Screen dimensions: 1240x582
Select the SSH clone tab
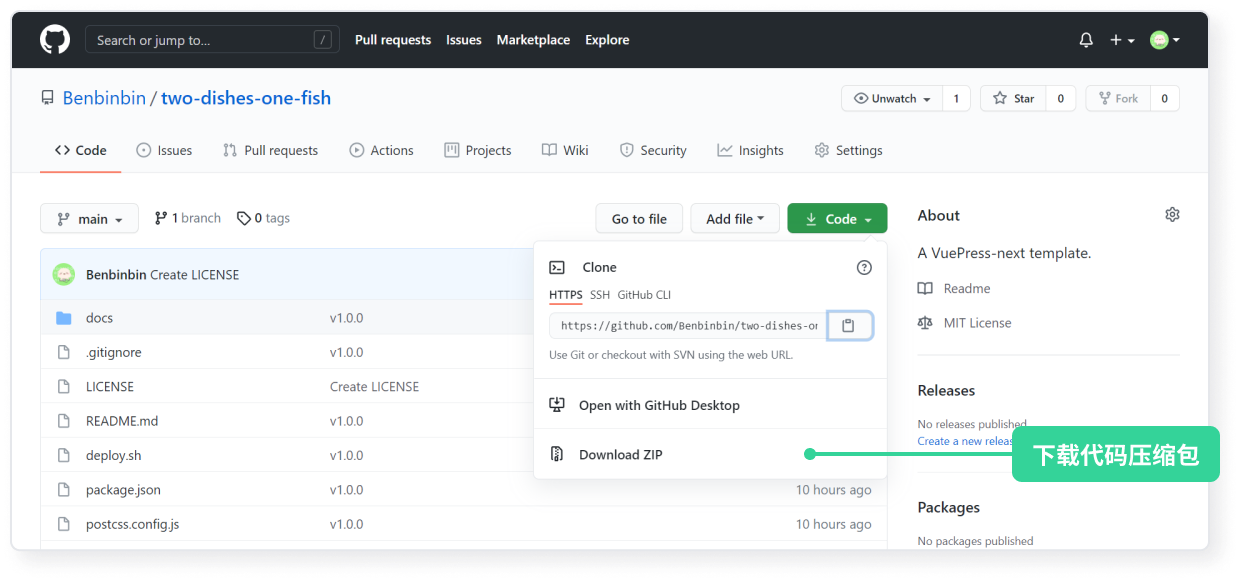point(599,295)
